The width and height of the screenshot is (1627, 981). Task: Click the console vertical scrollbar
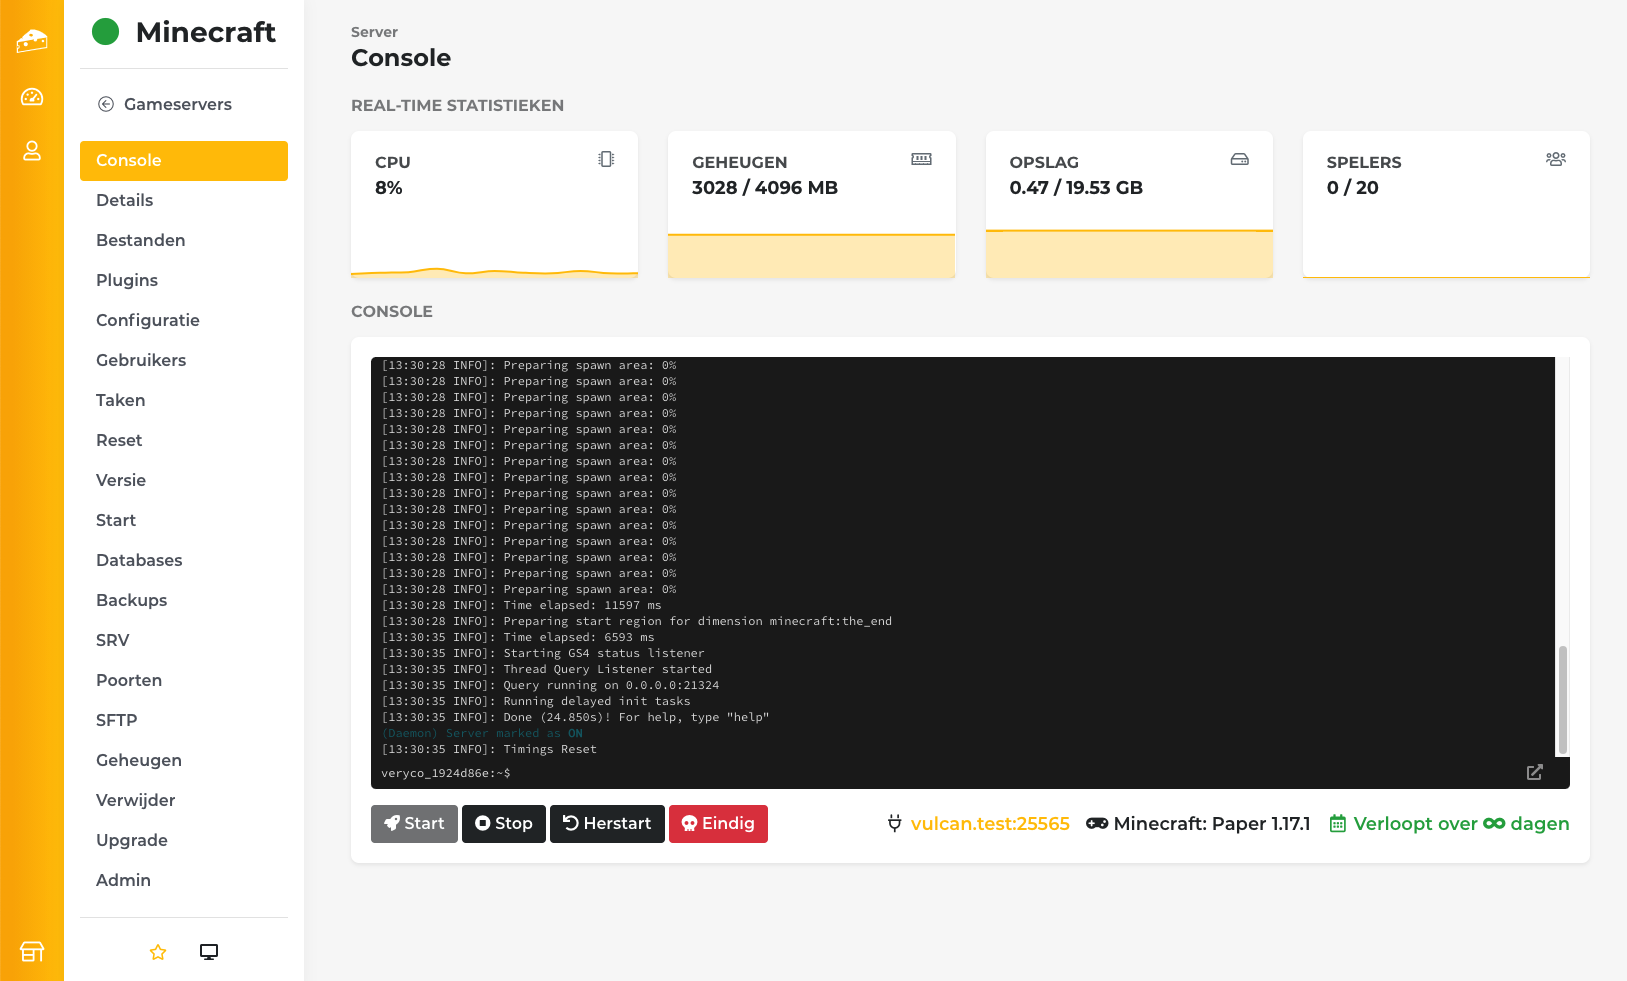click(x=1562, y=699)
